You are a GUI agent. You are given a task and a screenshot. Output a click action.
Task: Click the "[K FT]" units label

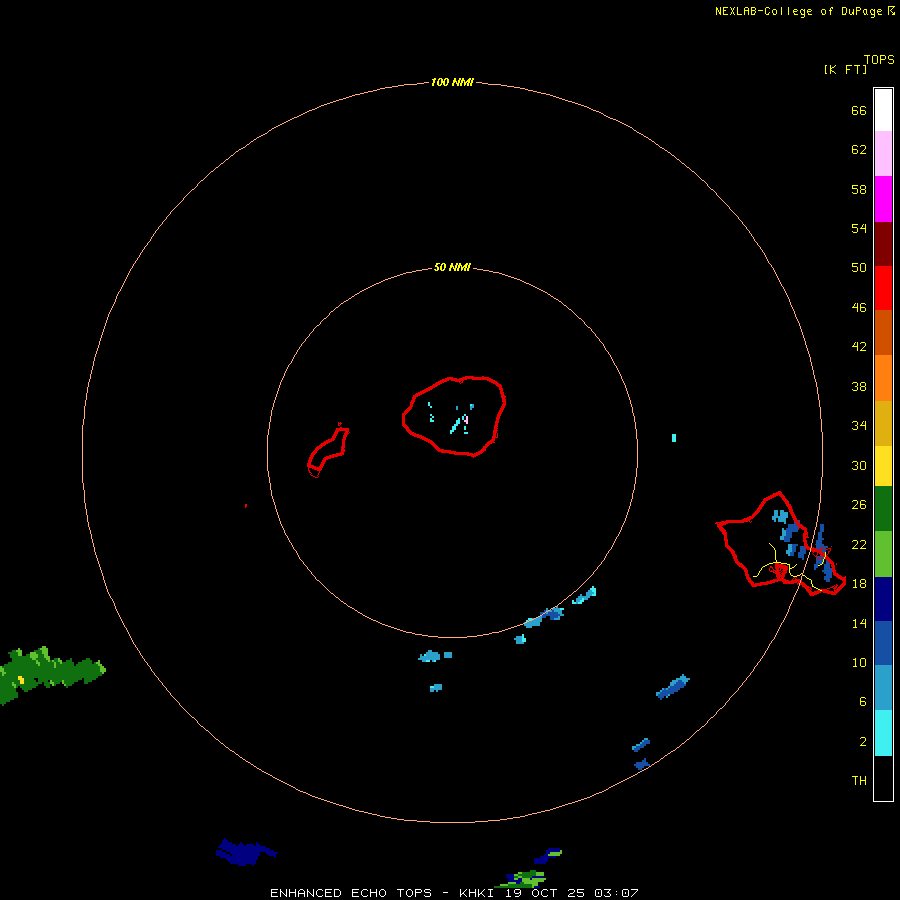[845, 69]
